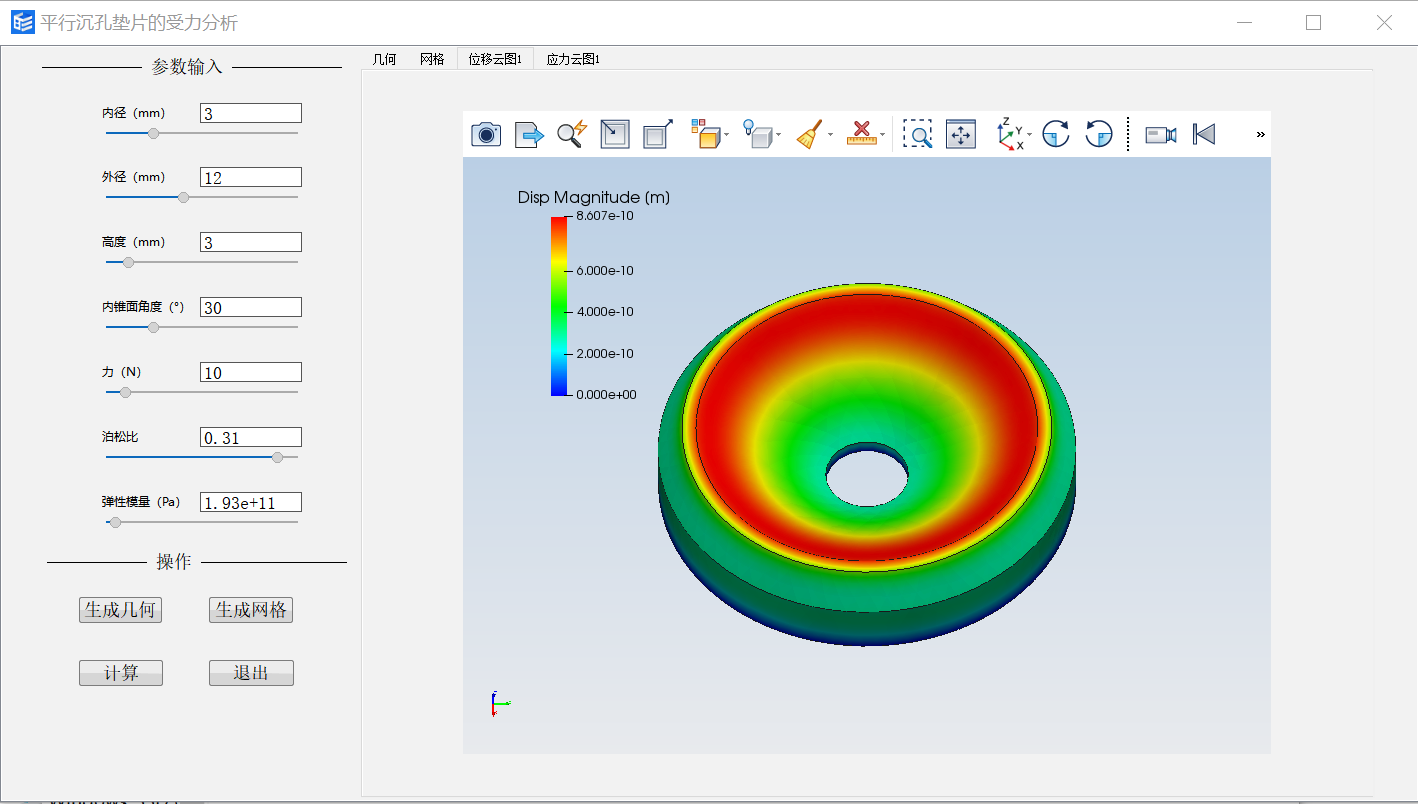Open dropdown arrow beside XYZ axes icon
The width and height of the screenshot is (1418, 804).
(x=1030, y=135)
